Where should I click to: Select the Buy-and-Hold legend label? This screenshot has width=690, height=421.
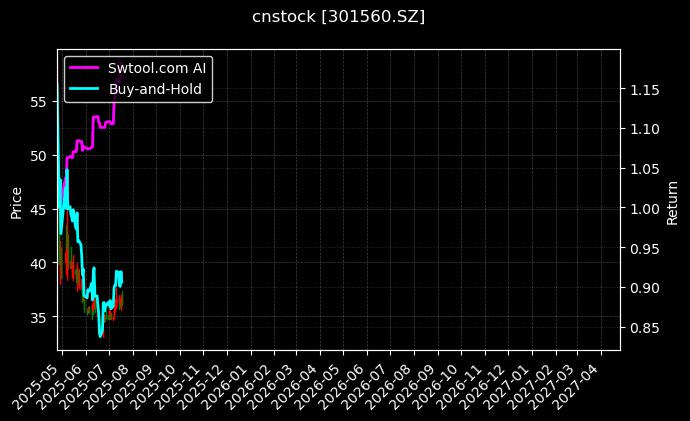coord(156,89)
